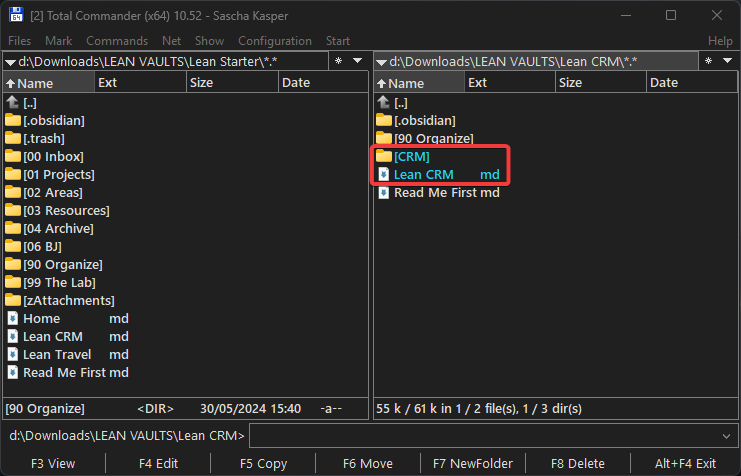Image resolution: width=741 pixels, height=476 pixels.
Task: Click the F6 Move button
Action: 368,463
